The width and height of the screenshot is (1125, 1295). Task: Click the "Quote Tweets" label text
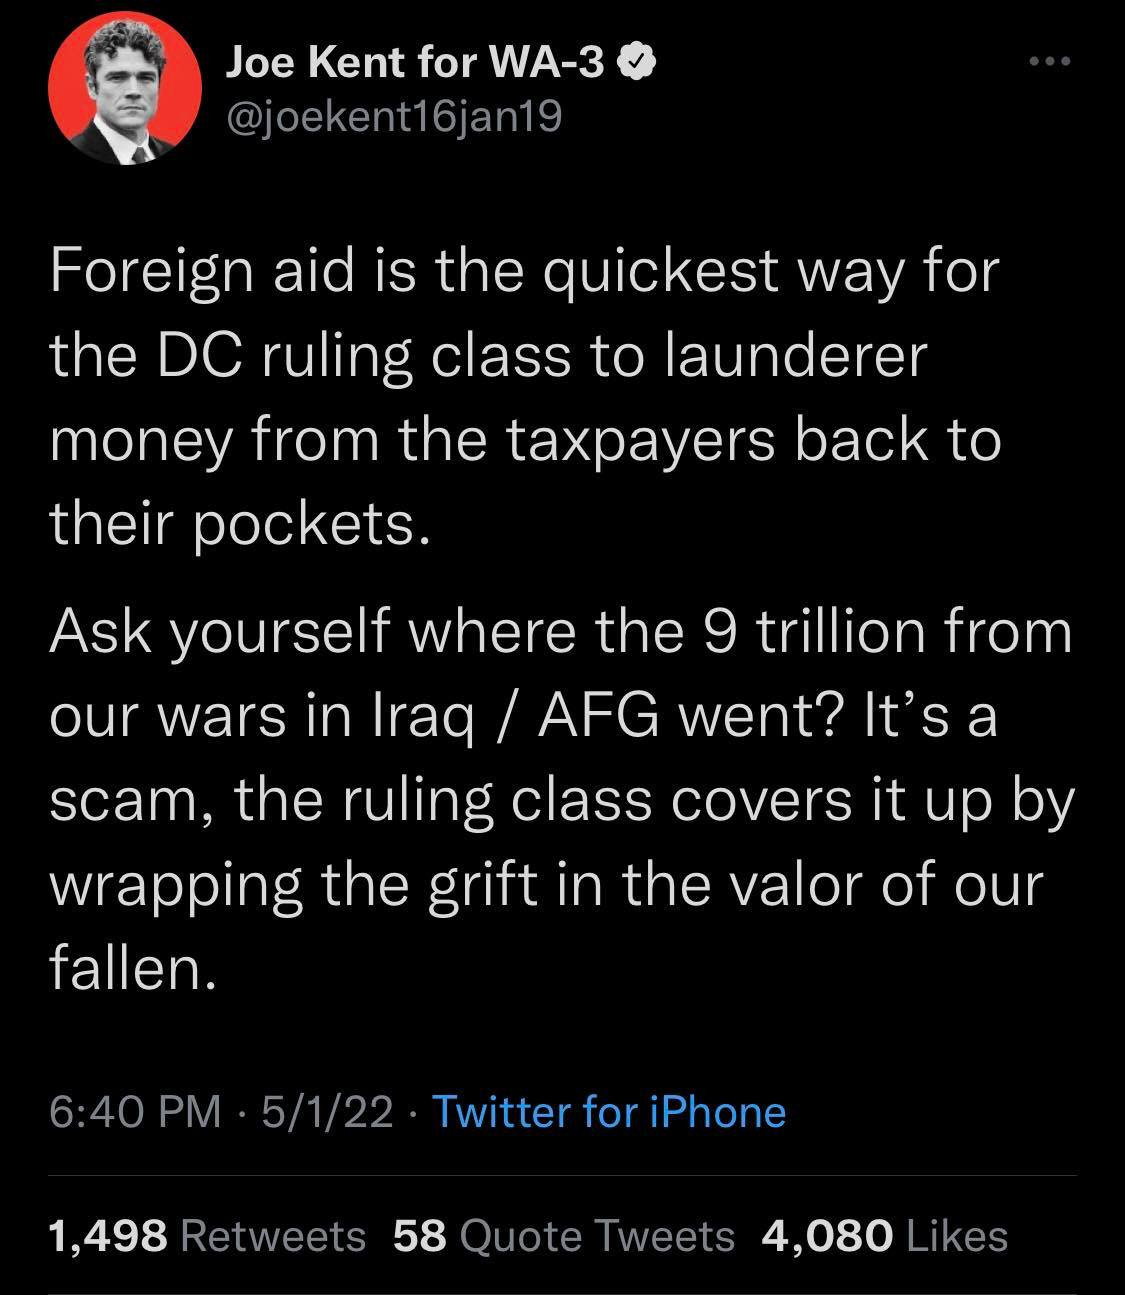point(597,1236)
